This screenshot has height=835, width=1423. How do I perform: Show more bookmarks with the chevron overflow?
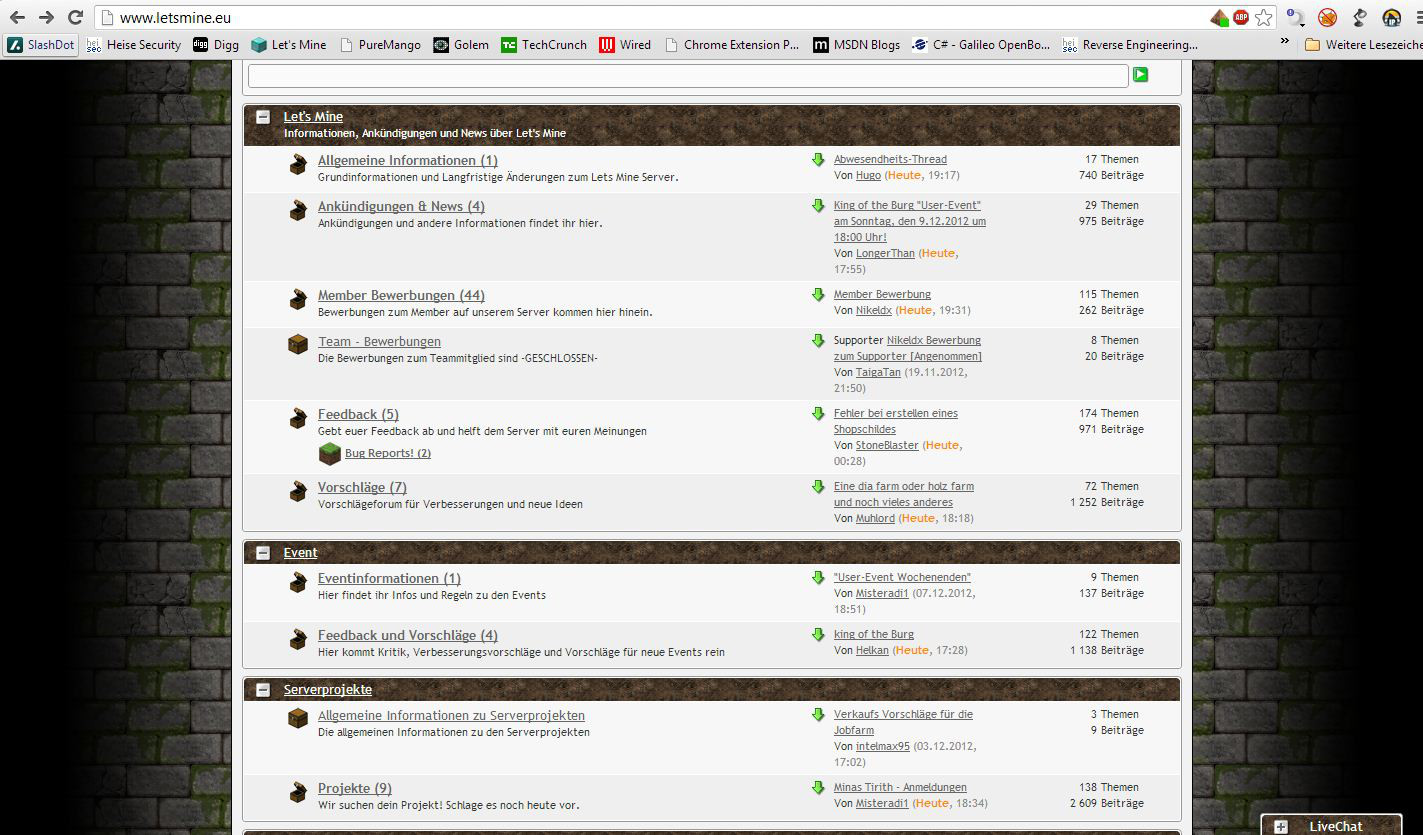point(1285,42)
